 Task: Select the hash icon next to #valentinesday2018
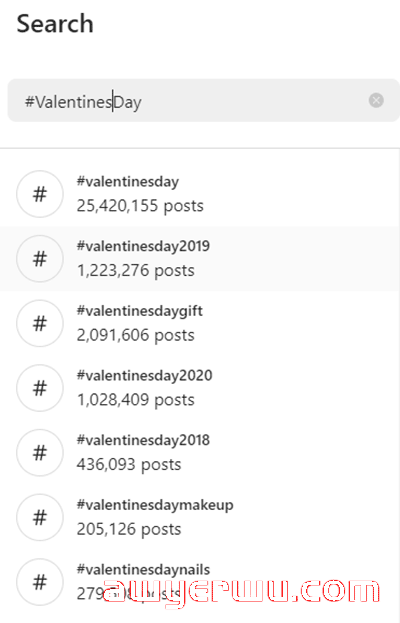tap(40, 453)
